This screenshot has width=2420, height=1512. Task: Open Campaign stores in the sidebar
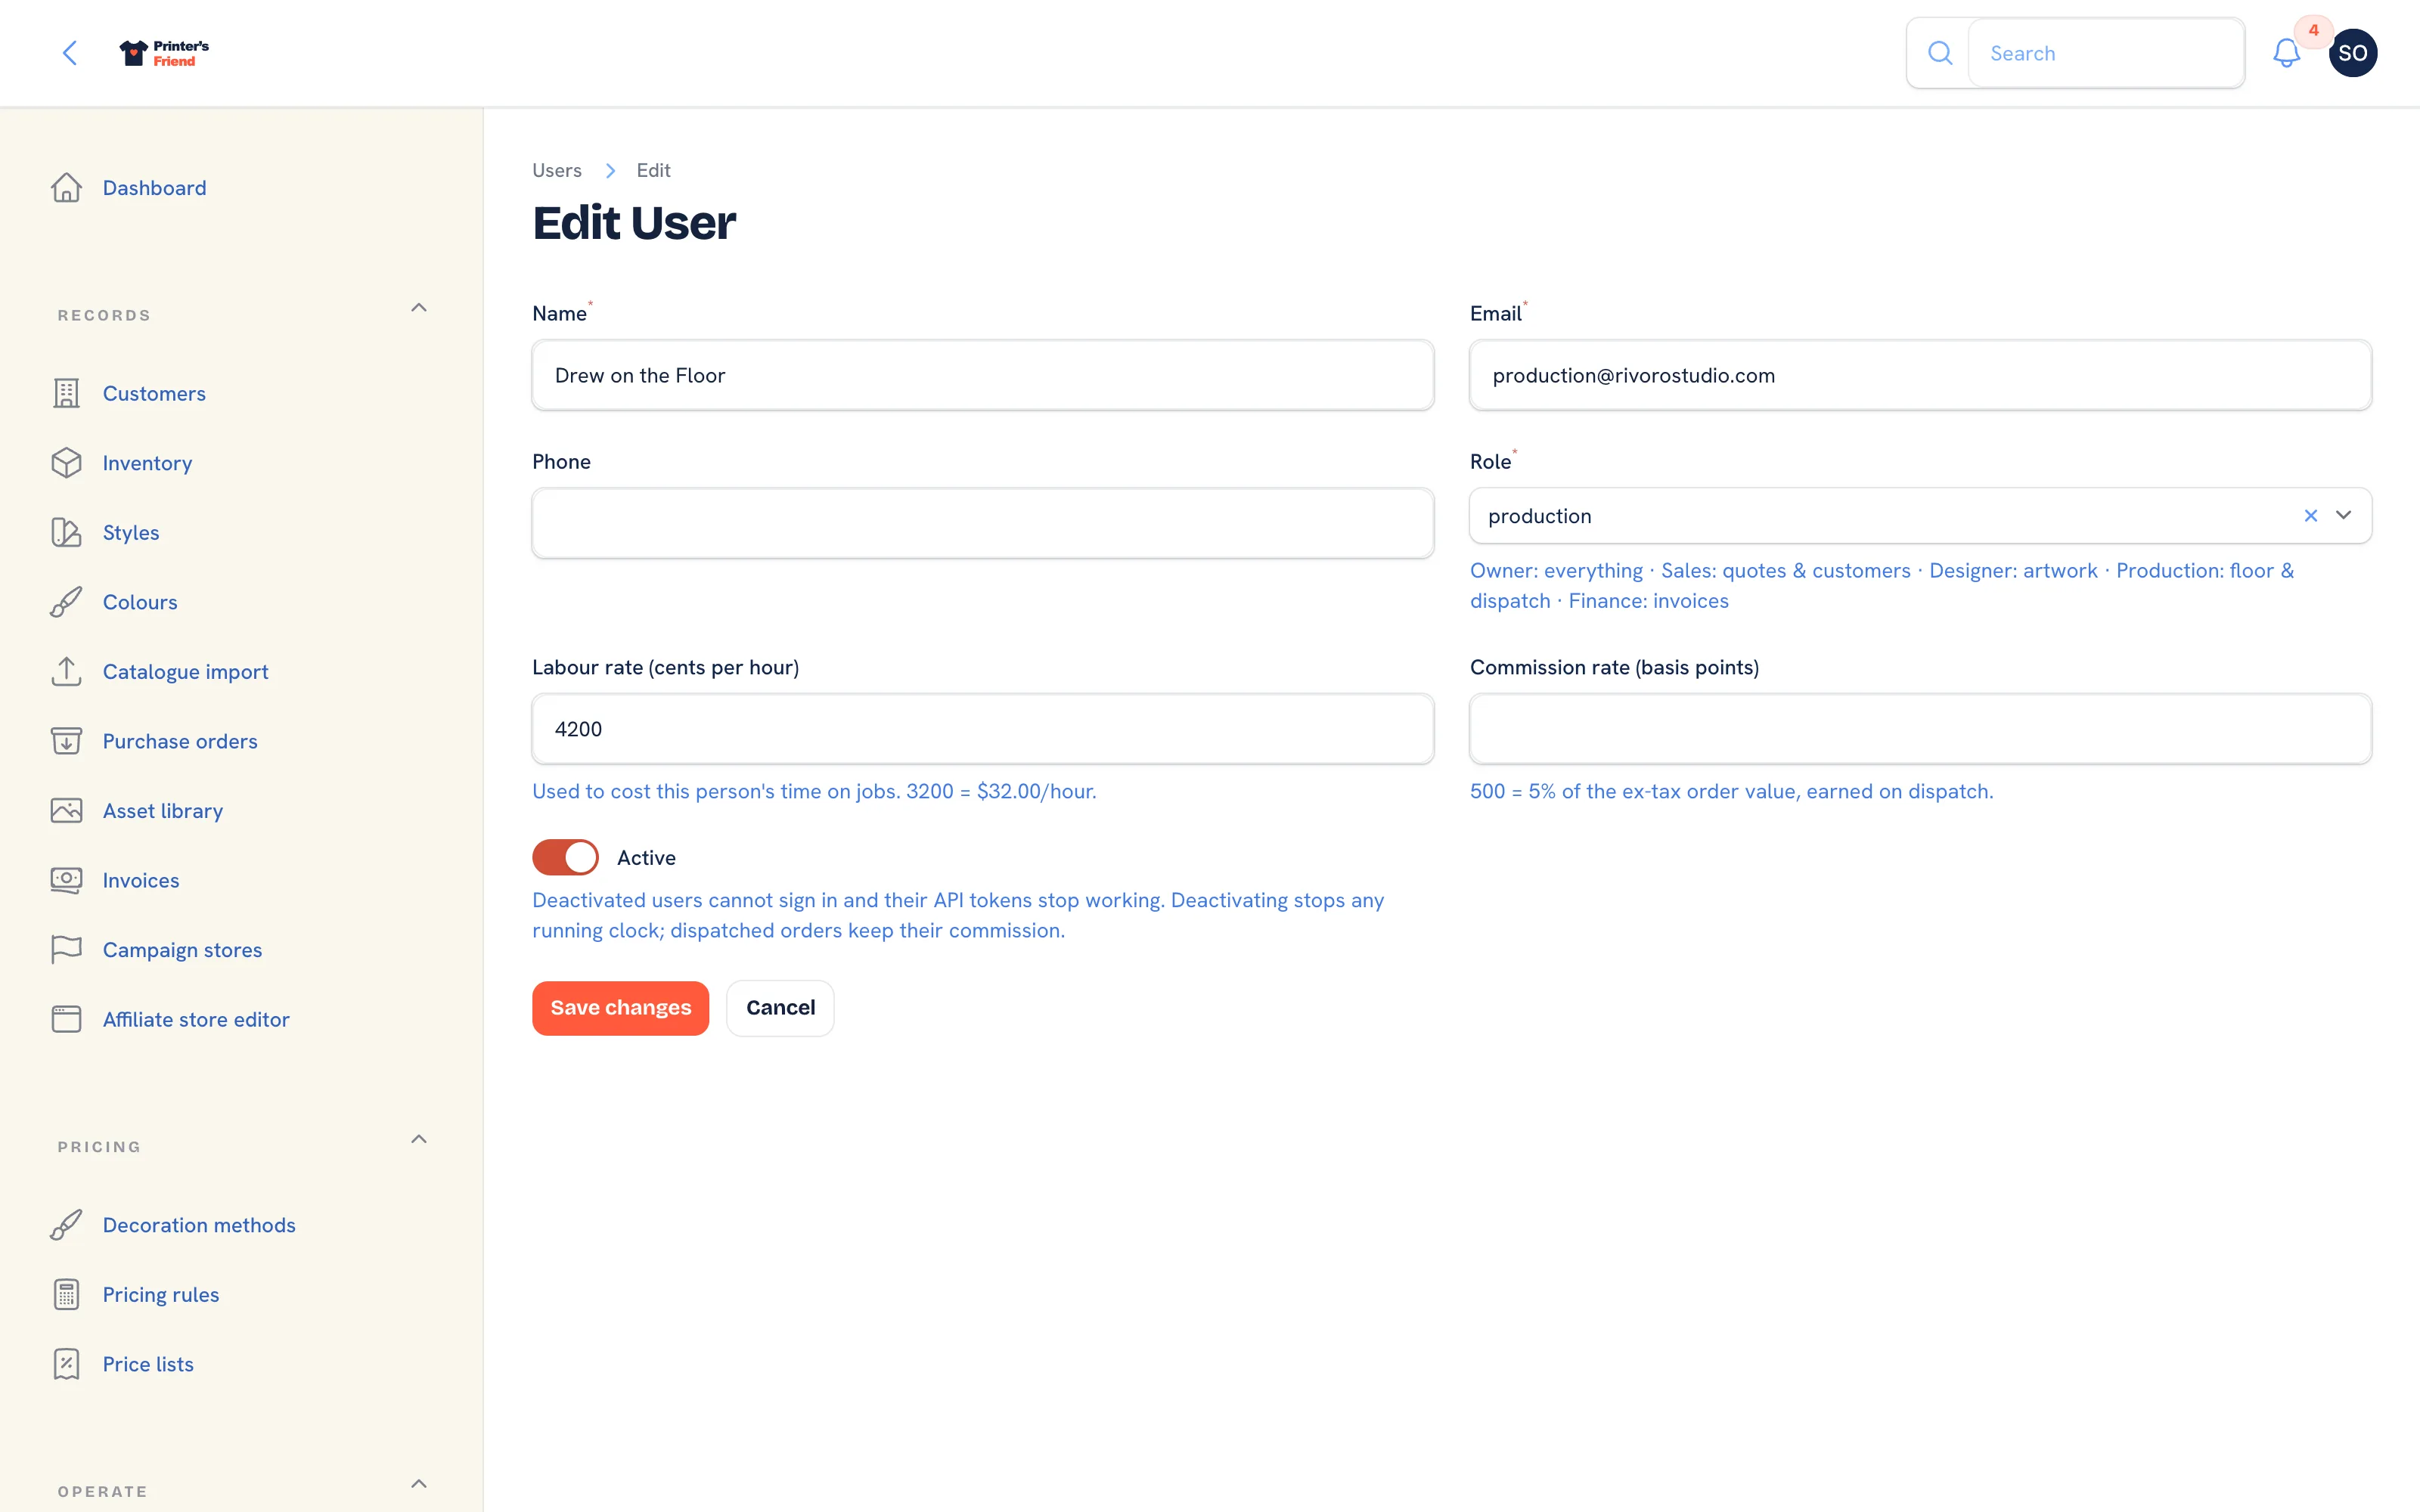click(x=182, y=949)
